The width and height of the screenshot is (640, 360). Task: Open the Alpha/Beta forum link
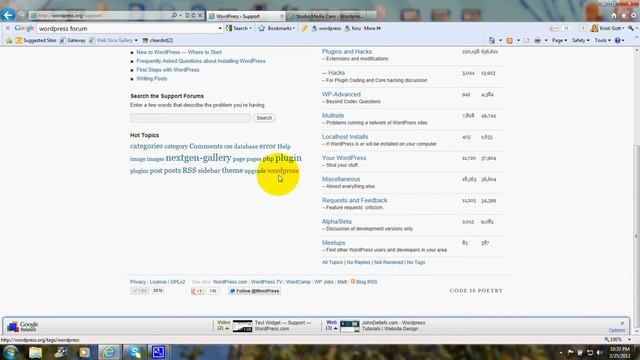click(336, 222)
